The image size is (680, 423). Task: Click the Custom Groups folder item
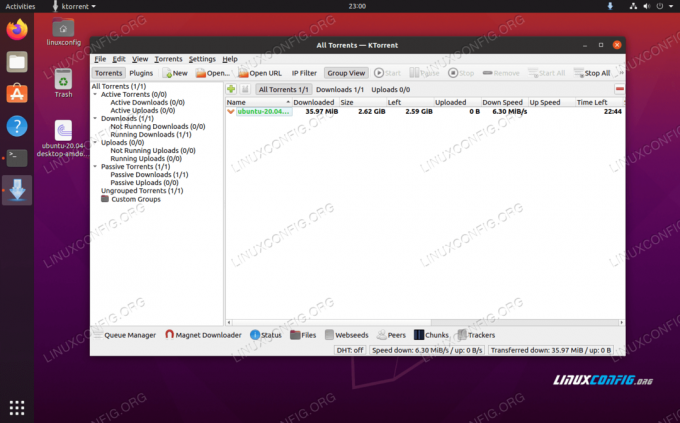point(131,199)
